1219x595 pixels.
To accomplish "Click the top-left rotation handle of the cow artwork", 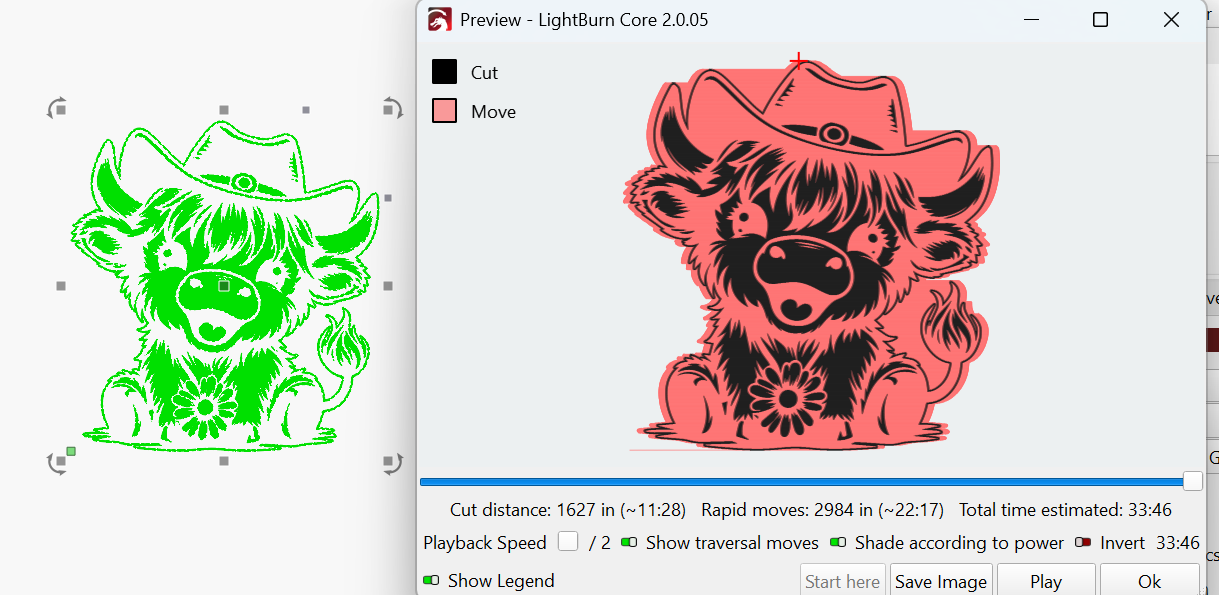I will (x=57, y=108).
